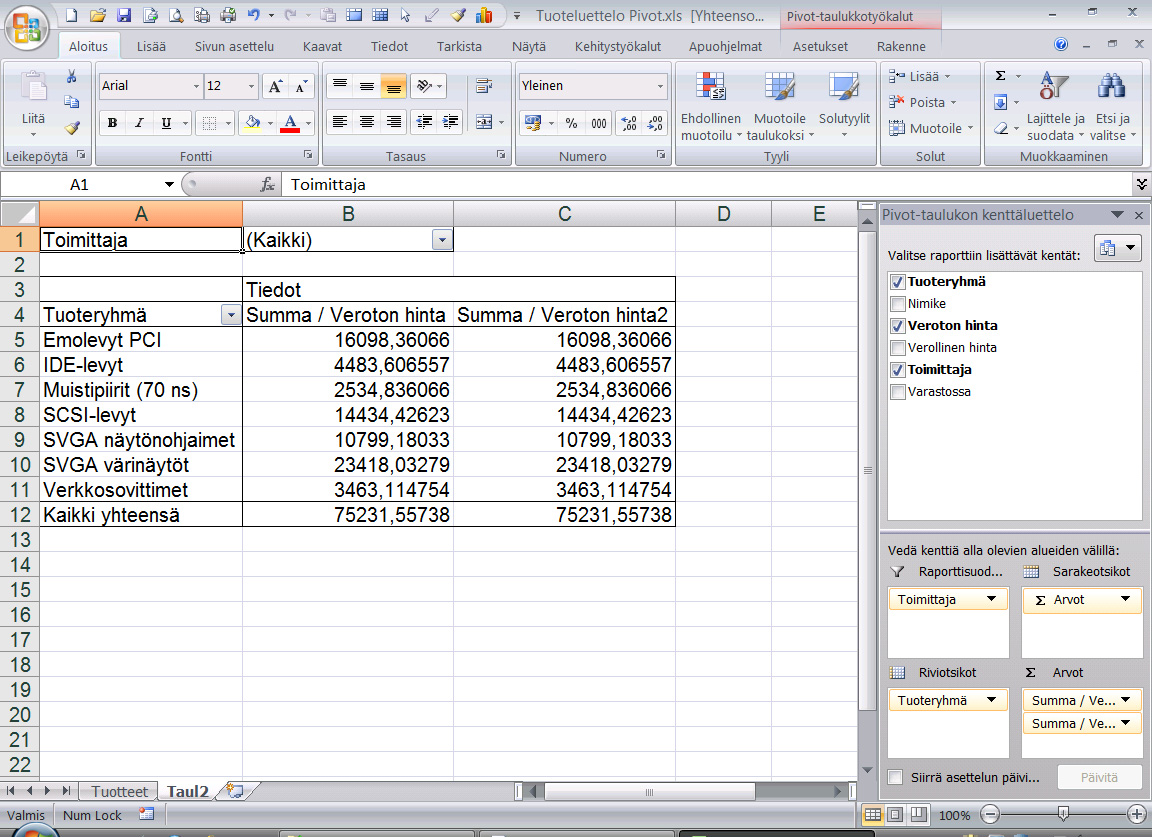
Task: Adjust the zoom slider handle
Action: point(1062,813)
